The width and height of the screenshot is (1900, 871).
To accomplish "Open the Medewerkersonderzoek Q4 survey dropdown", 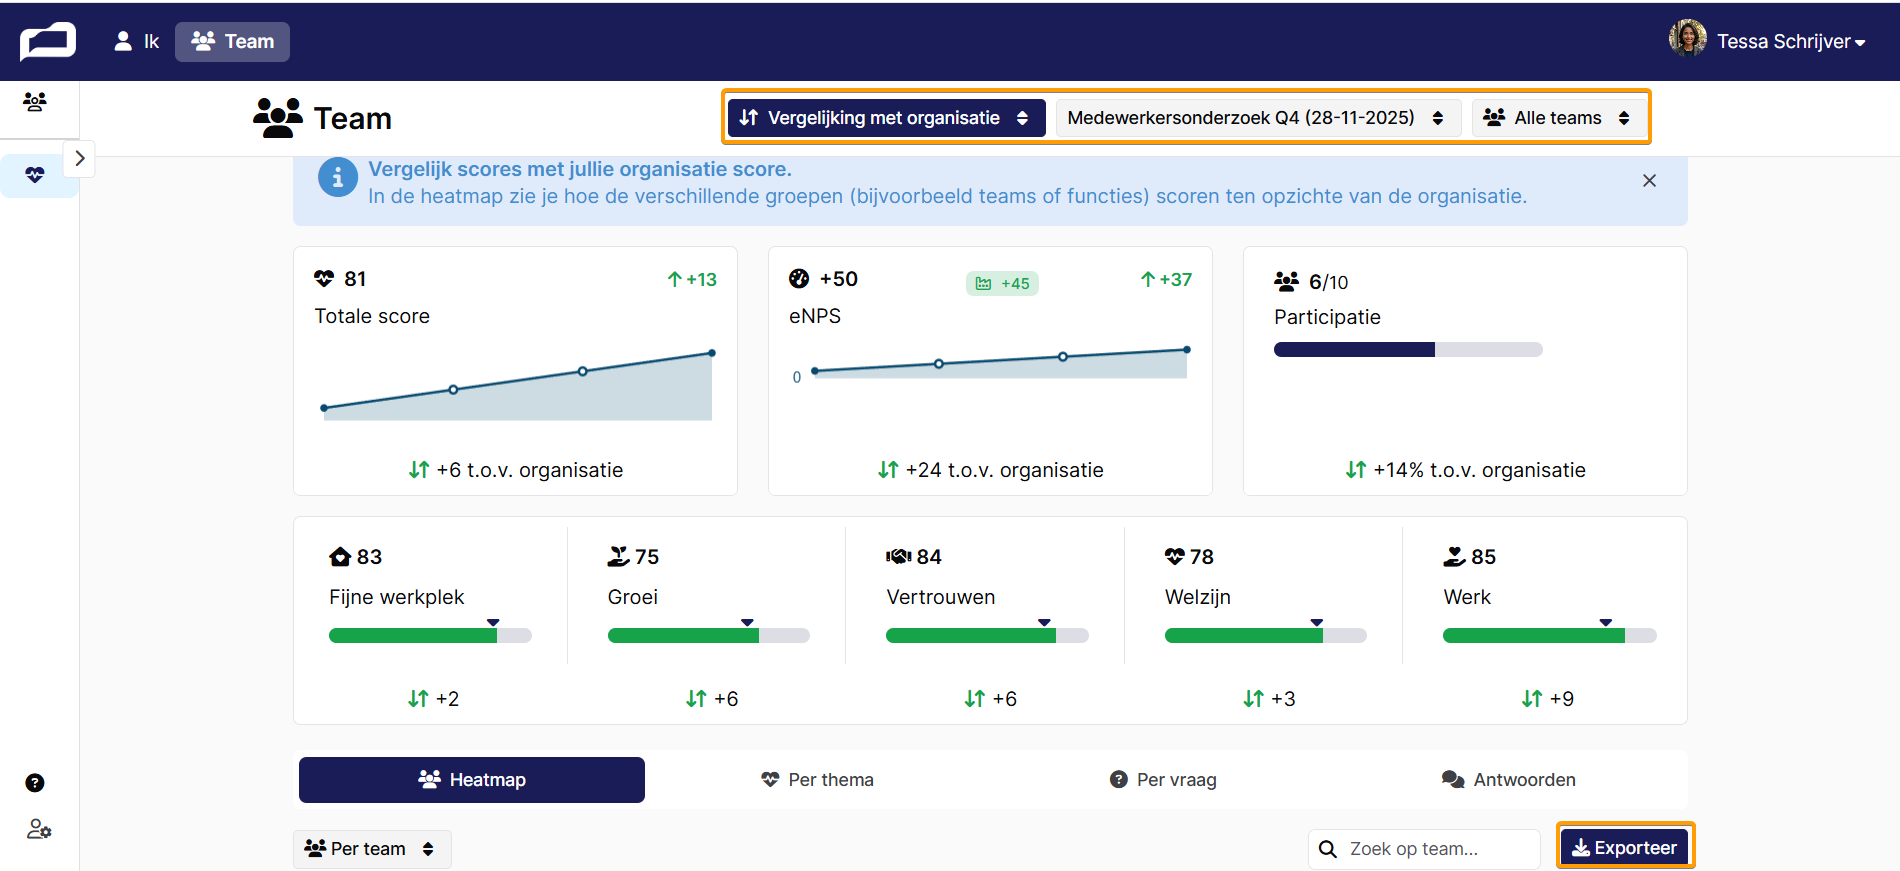I will point(1258,118).
